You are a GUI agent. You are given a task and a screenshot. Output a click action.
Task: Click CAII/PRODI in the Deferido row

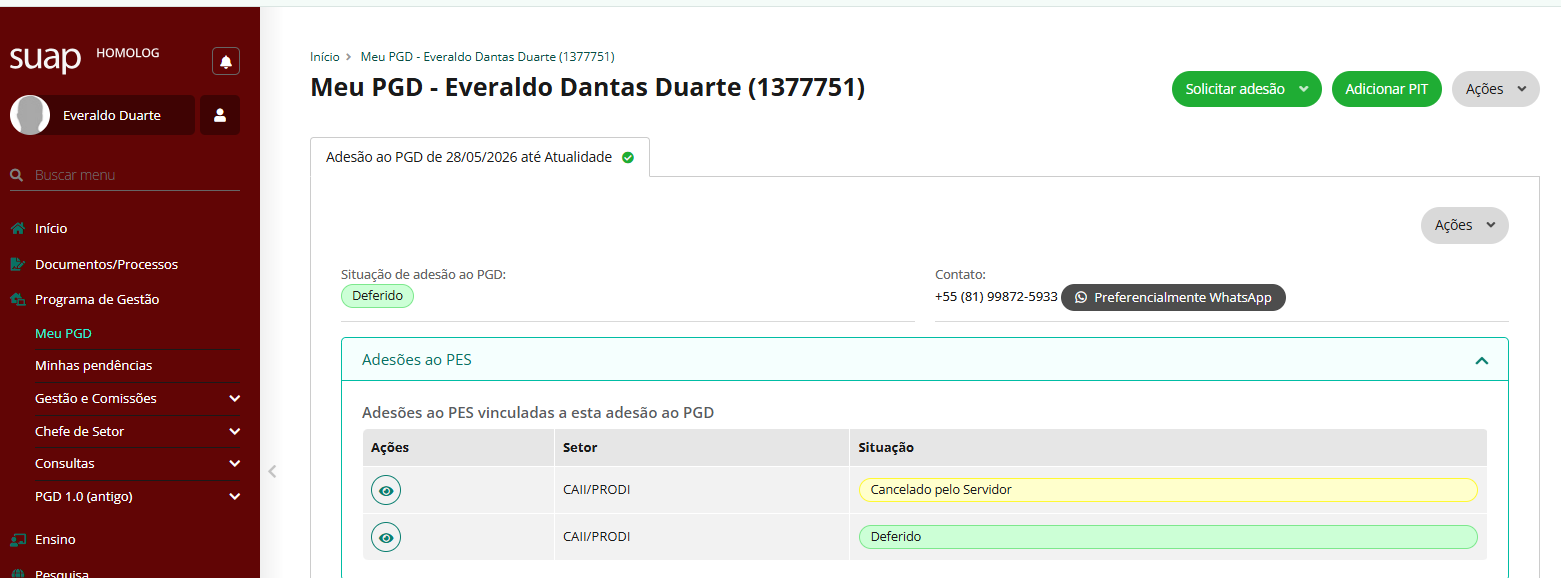coord(597,537)
